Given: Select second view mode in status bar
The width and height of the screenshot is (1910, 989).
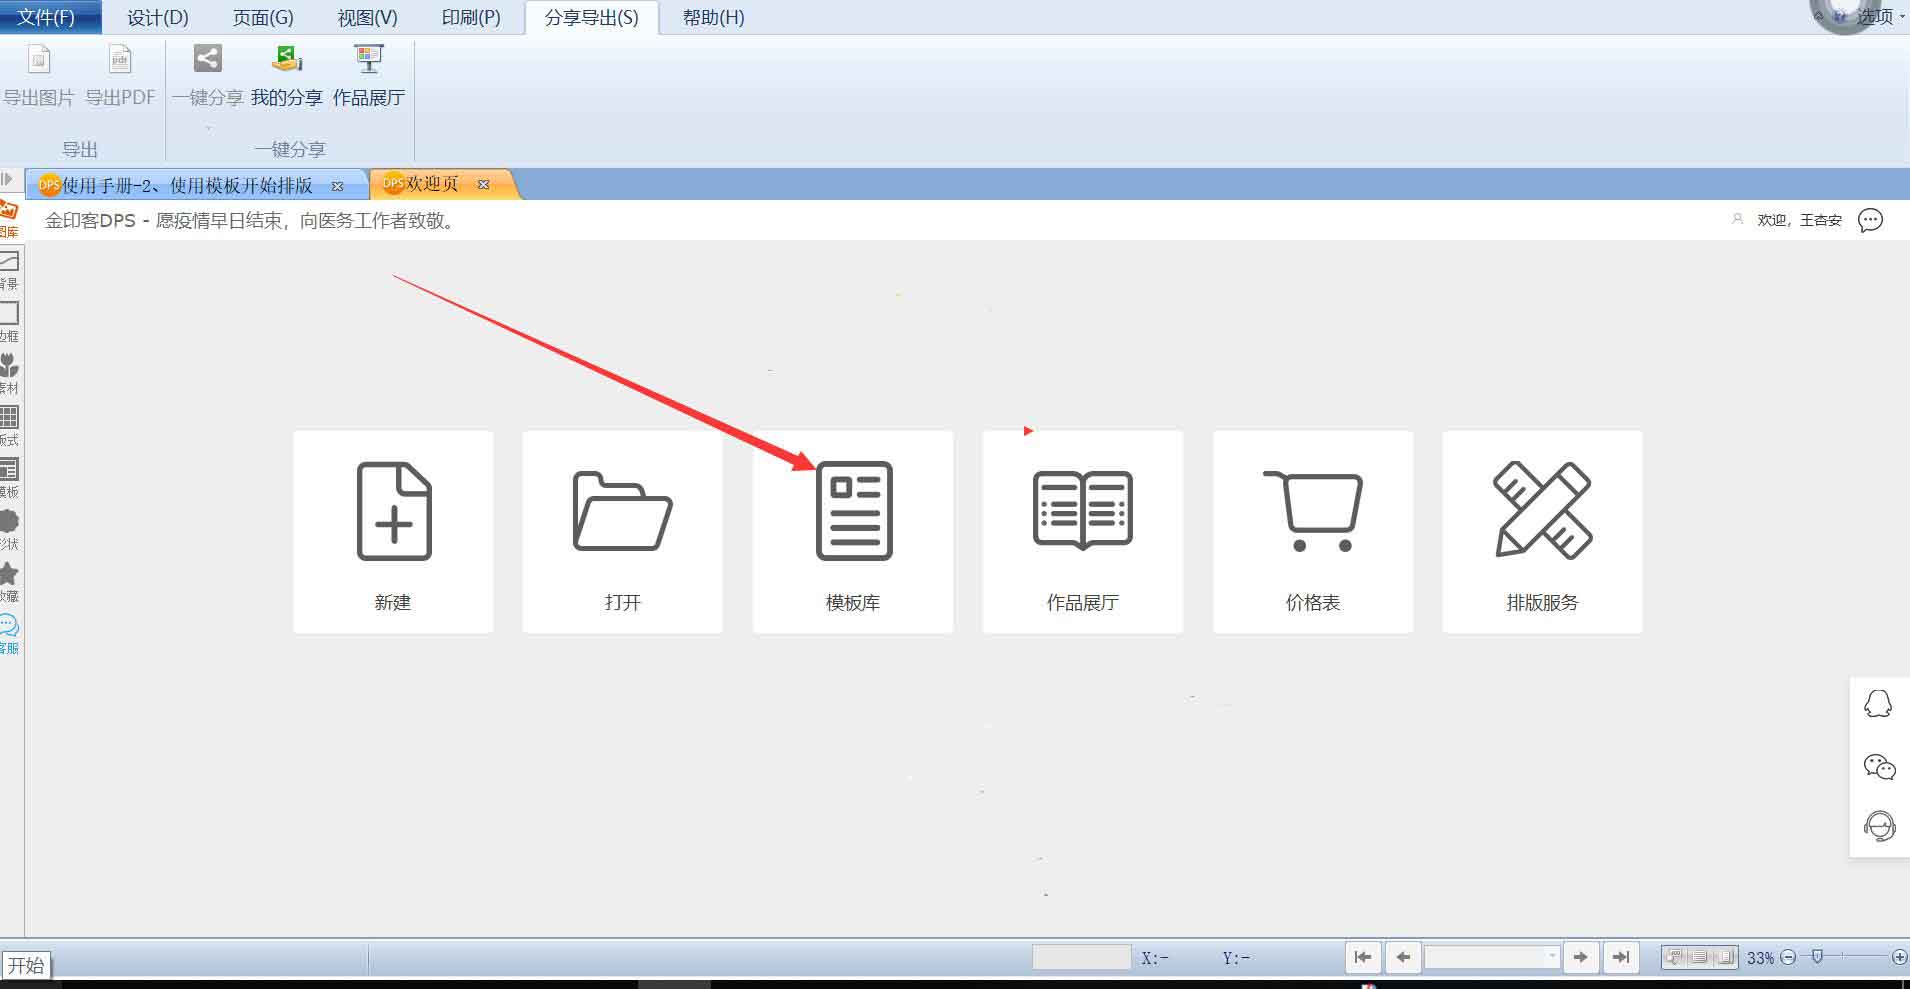Looking at the screenshot, I should tap(1700, 957).
